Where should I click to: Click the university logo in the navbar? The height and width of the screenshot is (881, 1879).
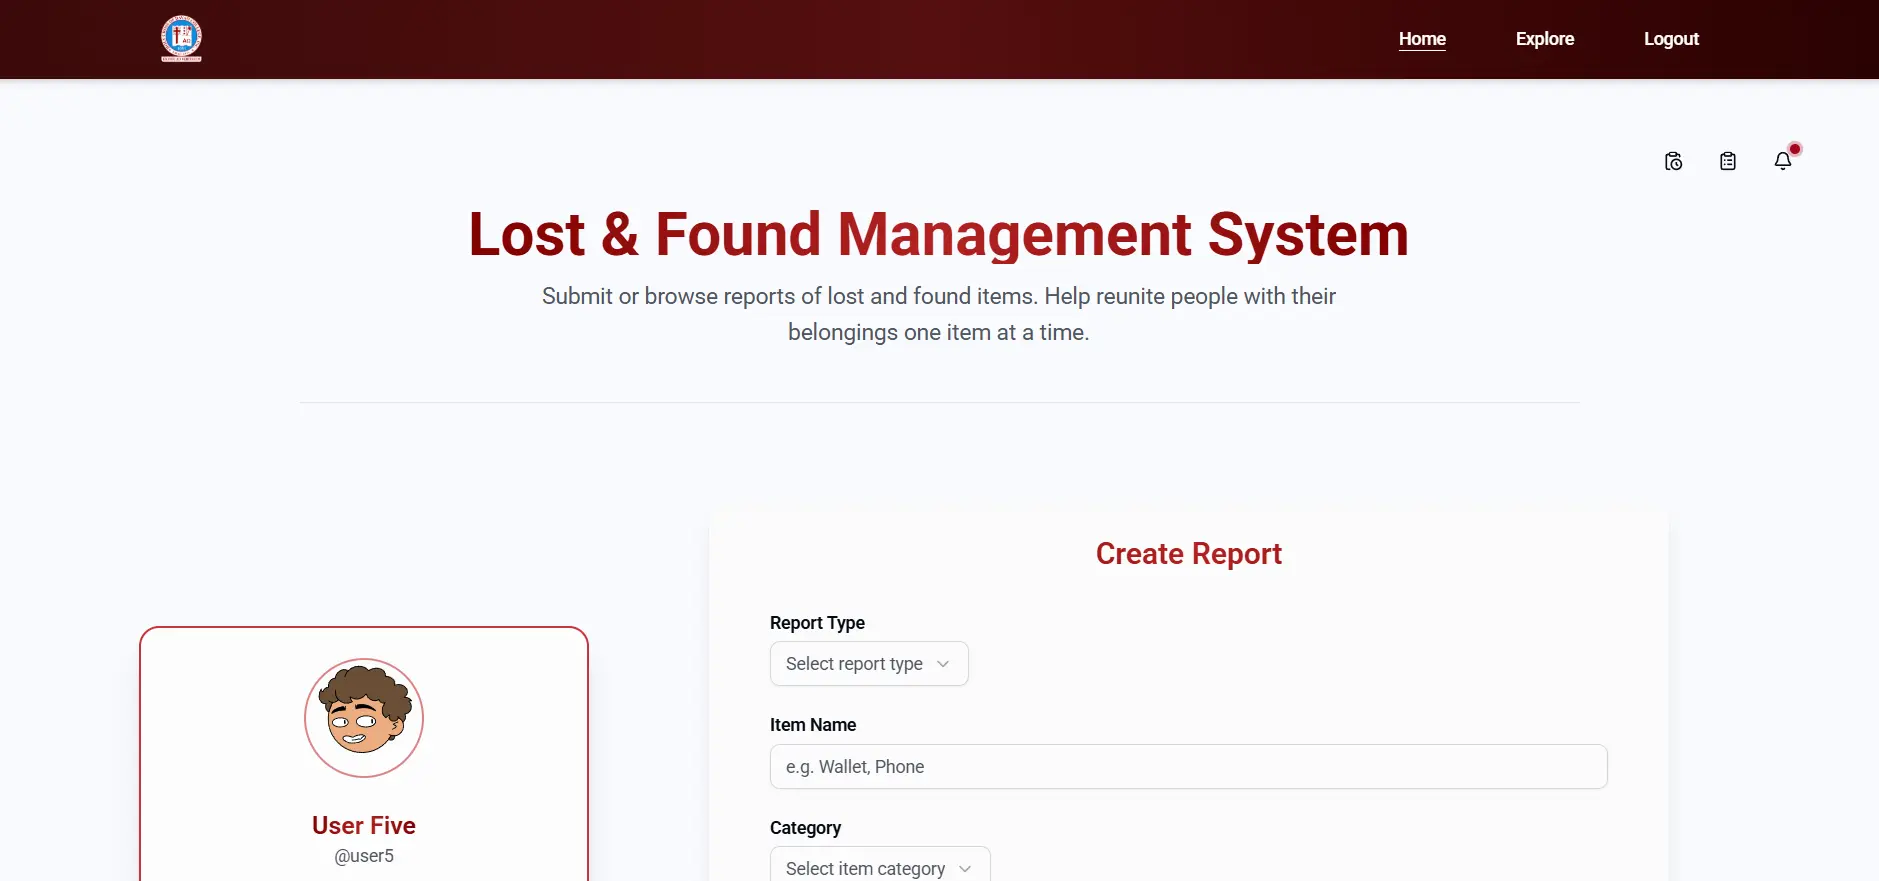[x=181, y=38]
